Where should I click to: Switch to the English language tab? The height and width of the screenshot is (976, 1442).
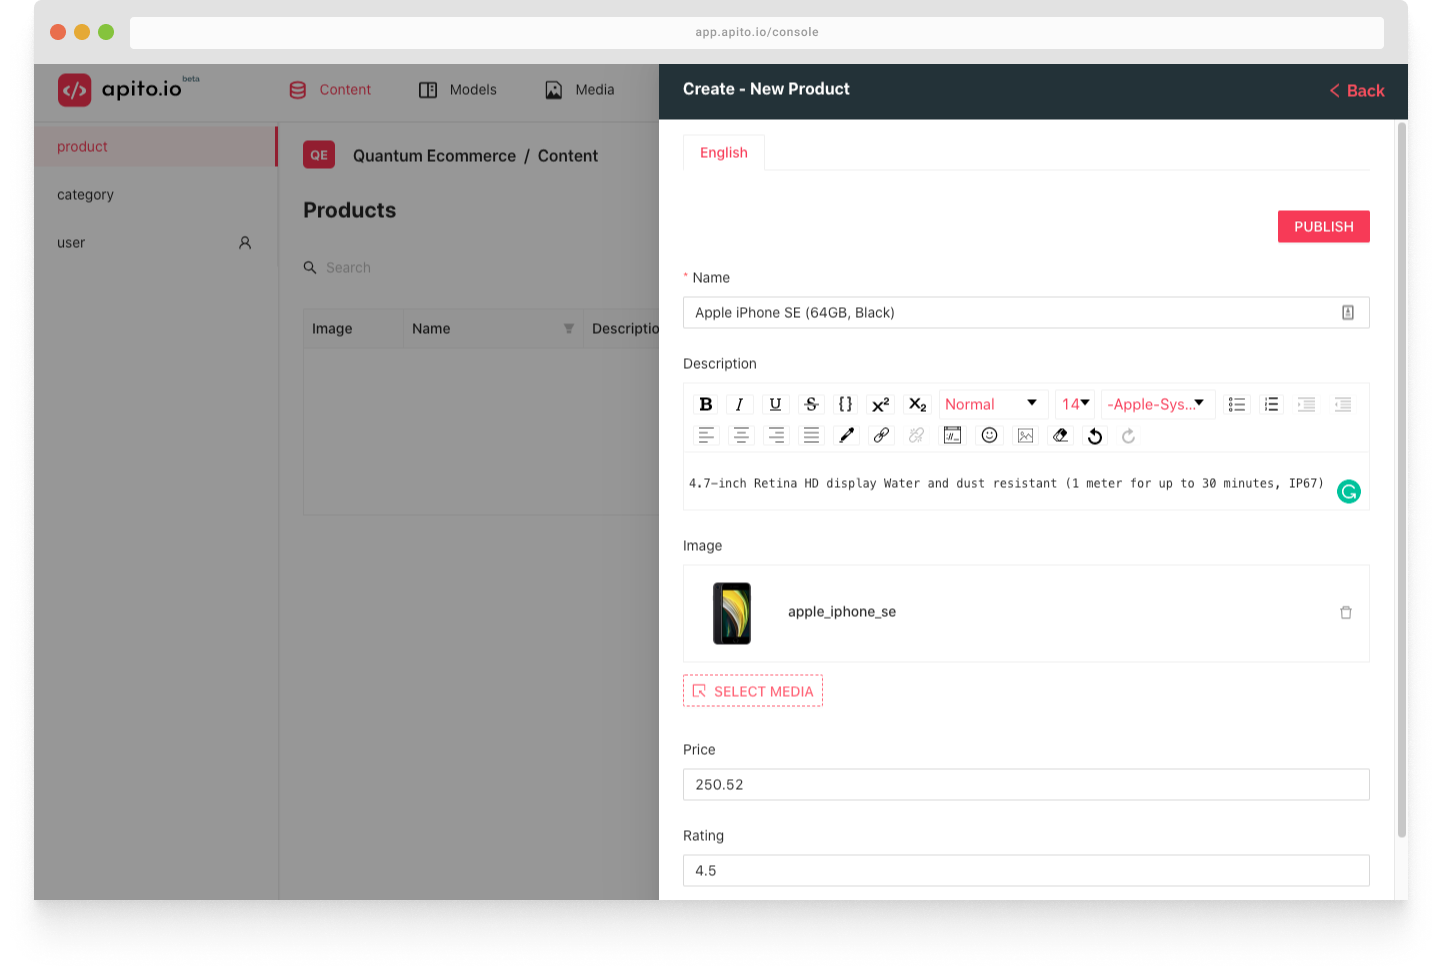tap(724, 152)
